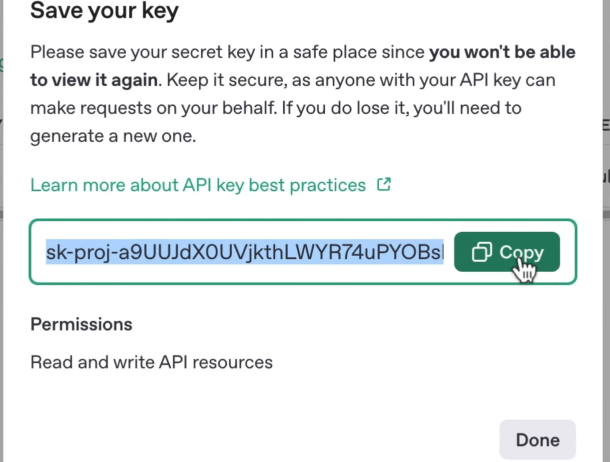Viewport: 610px width, 462px height.
Task: Open Learn more about API key best practices
Action: click(x=198, y=185)
